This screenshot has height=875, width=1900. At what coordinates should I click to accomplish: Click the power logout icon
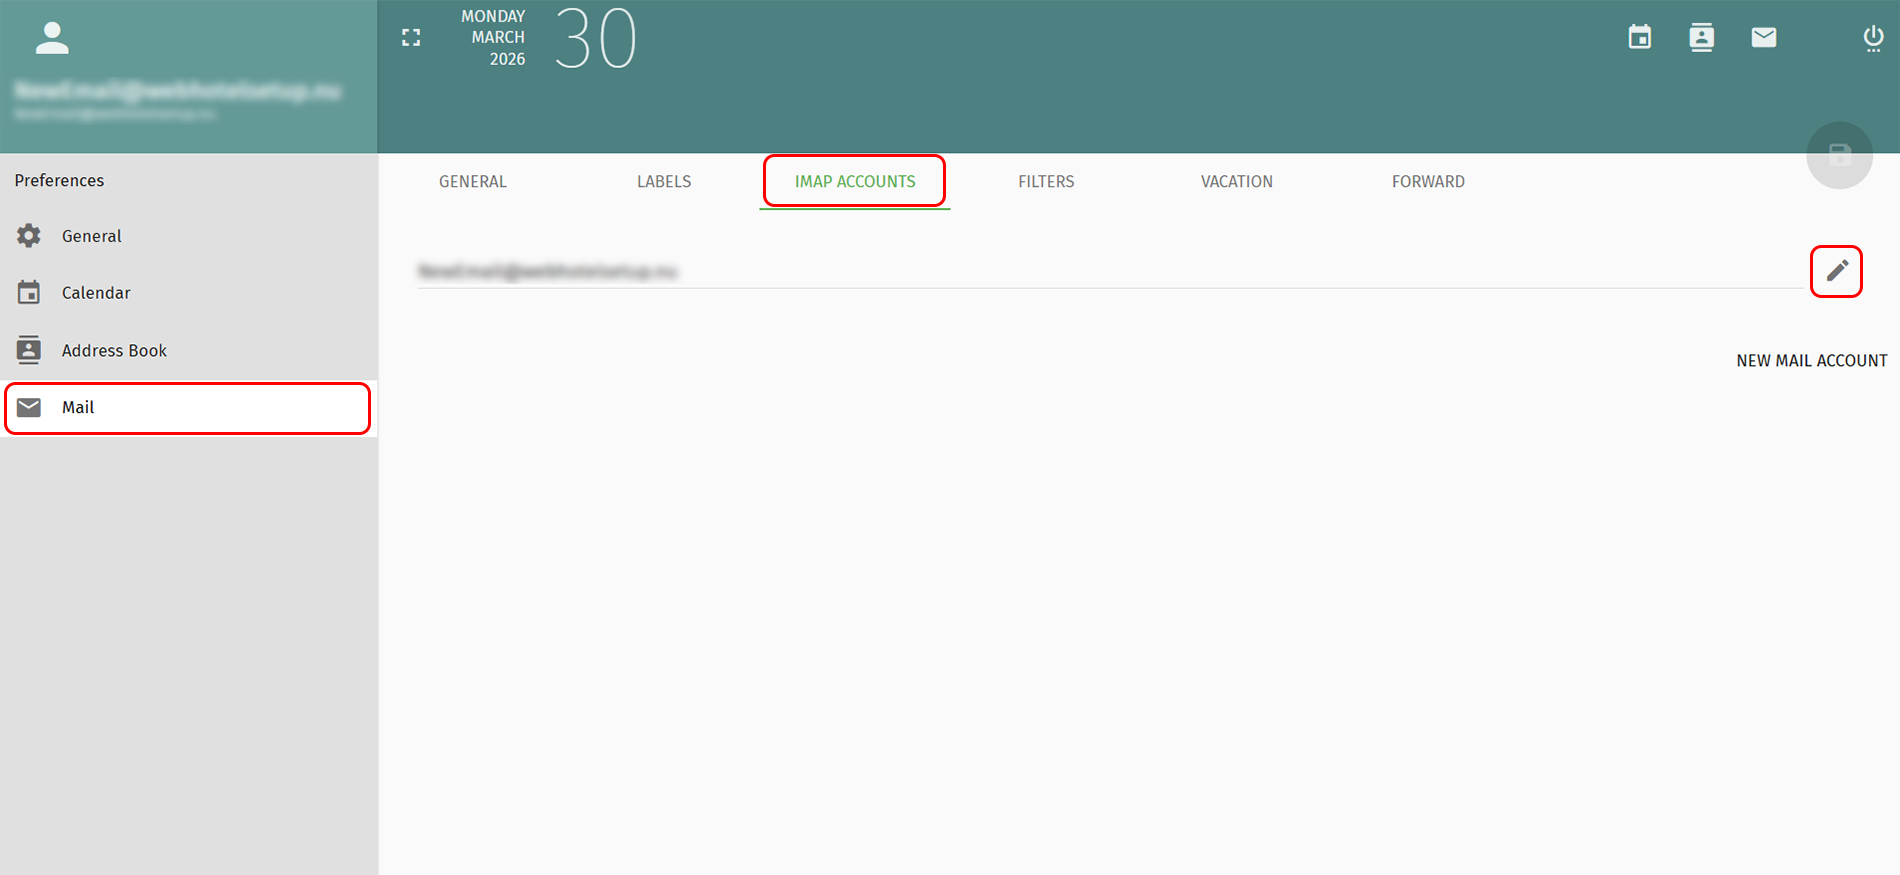1873,38
